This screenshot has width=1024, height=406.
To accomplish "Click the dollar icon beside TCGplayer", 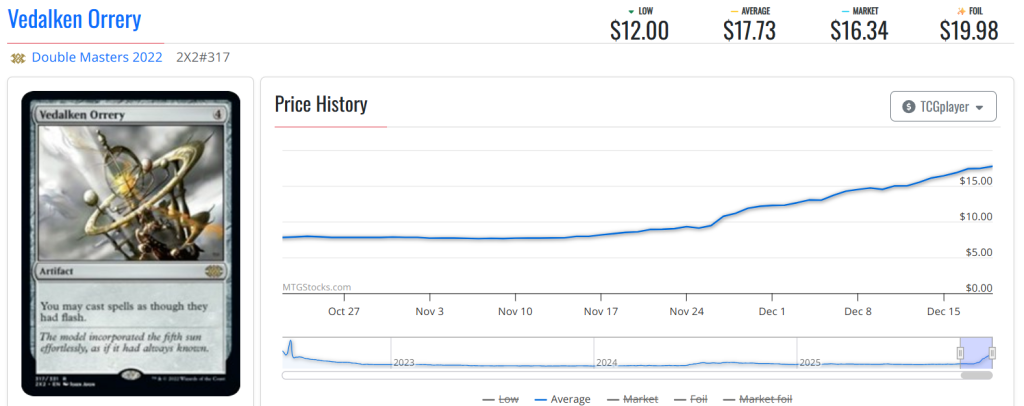I will (x=908, y=107).
